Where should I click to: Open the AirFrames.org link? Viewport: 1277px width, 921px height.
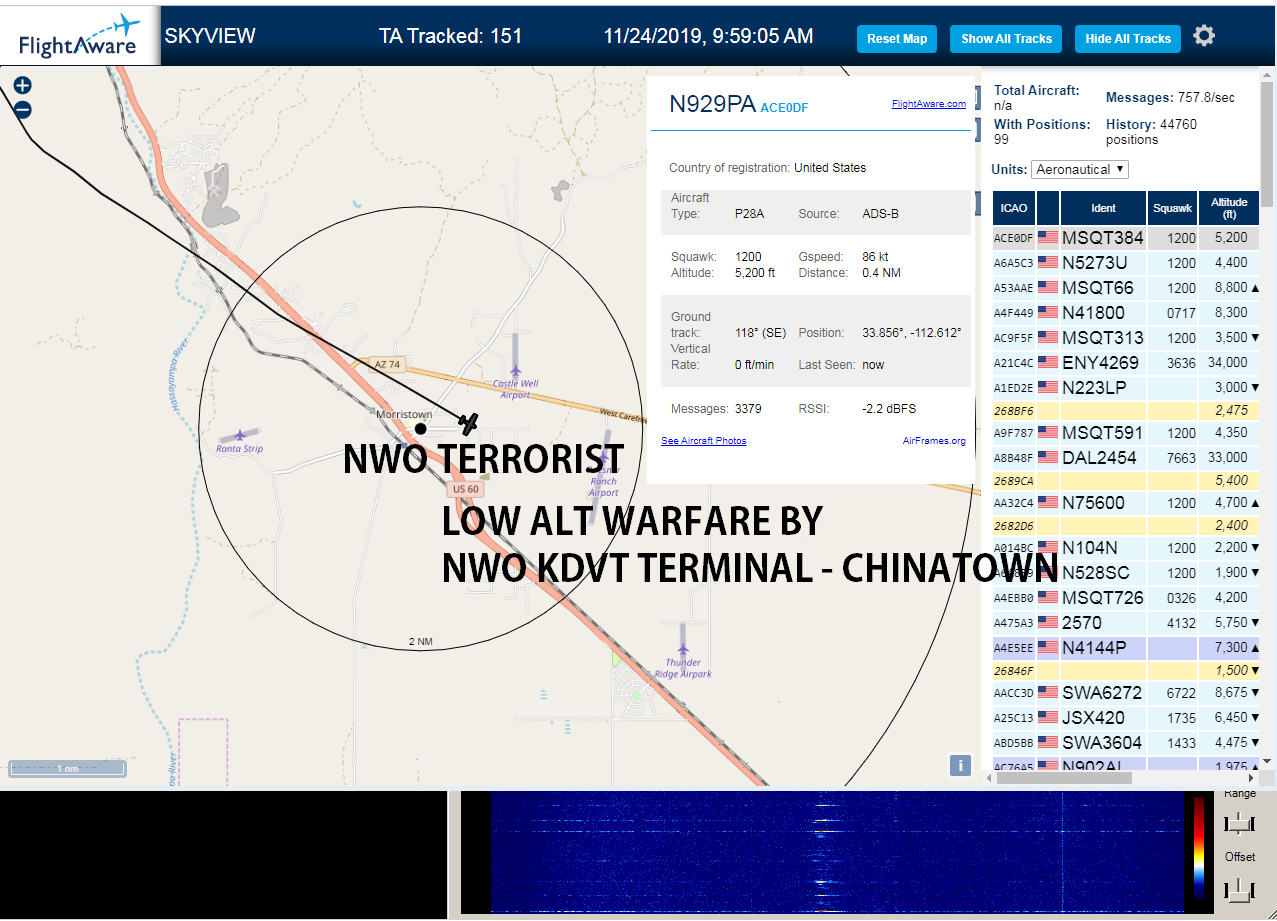(934, 440)
